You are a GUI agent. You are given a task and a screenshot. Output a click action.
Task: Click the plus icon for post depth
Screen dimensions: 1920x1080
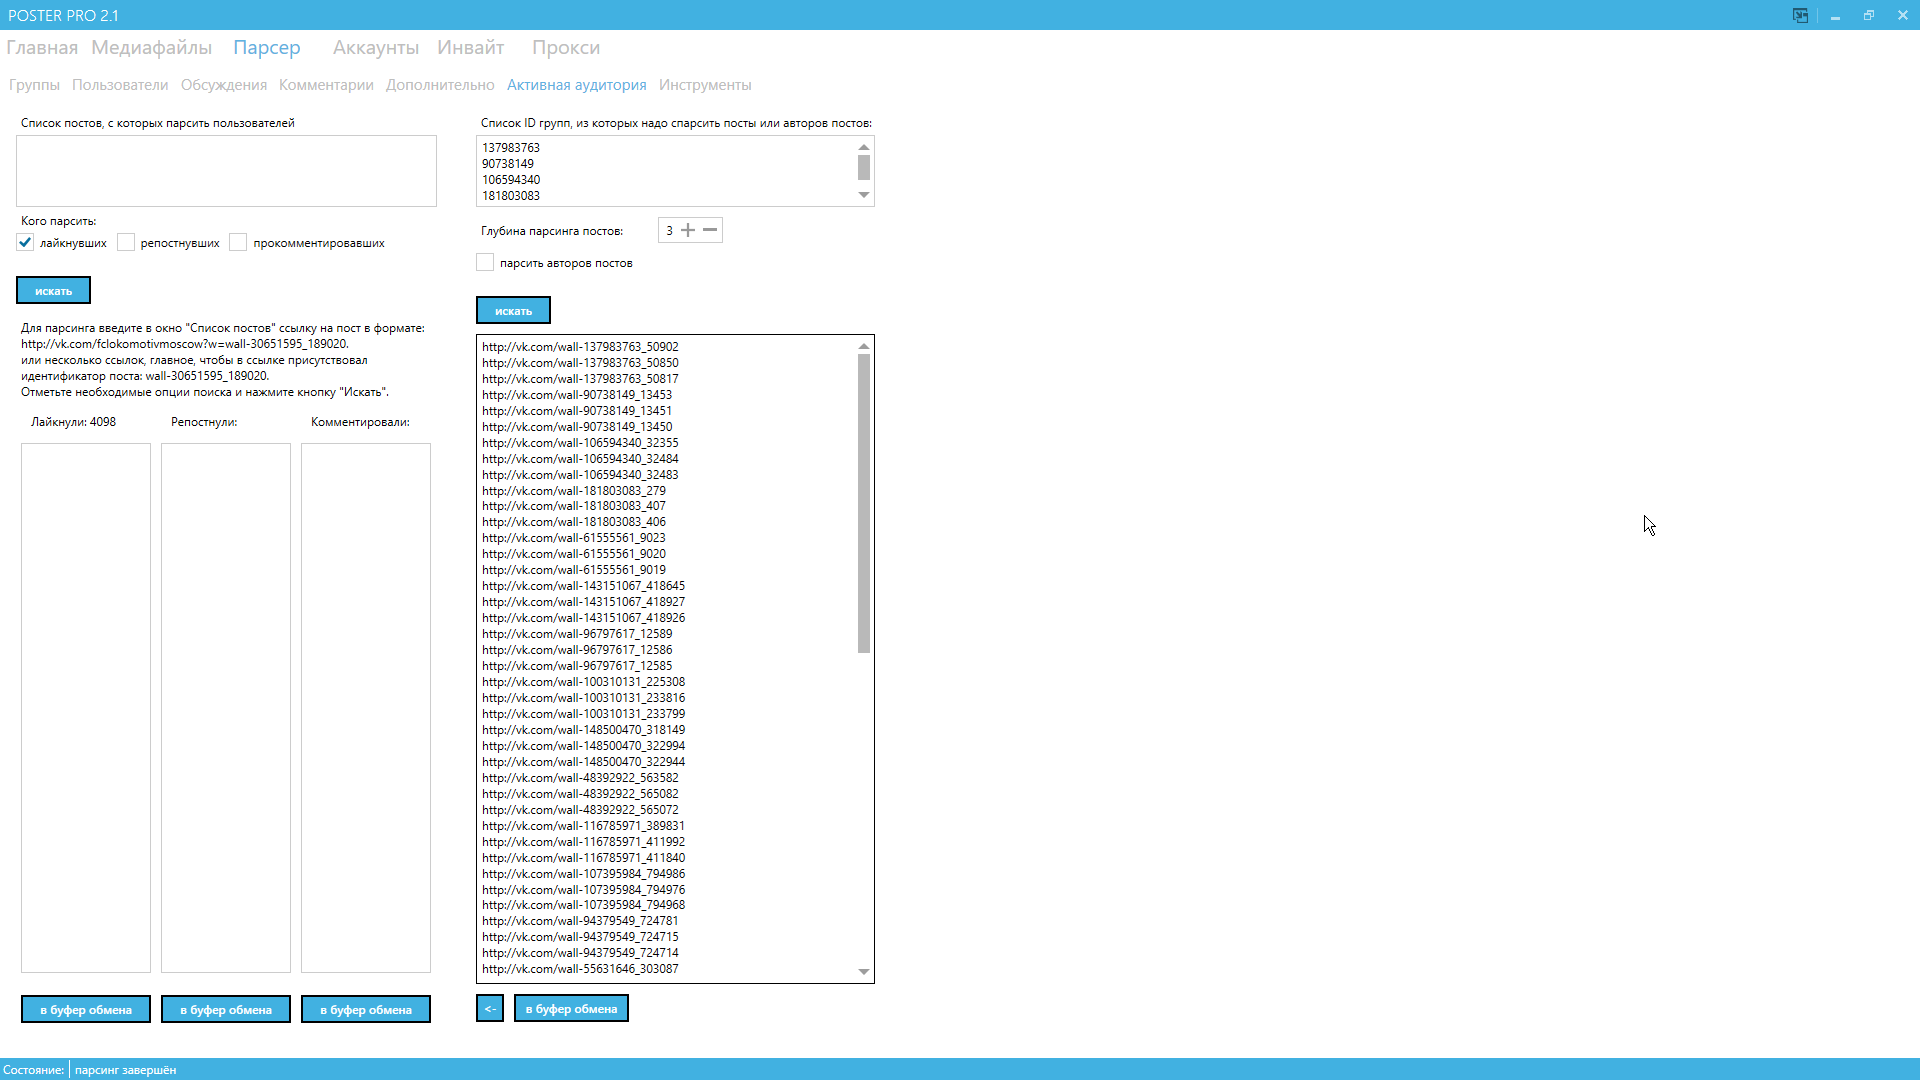coord(688,231)
